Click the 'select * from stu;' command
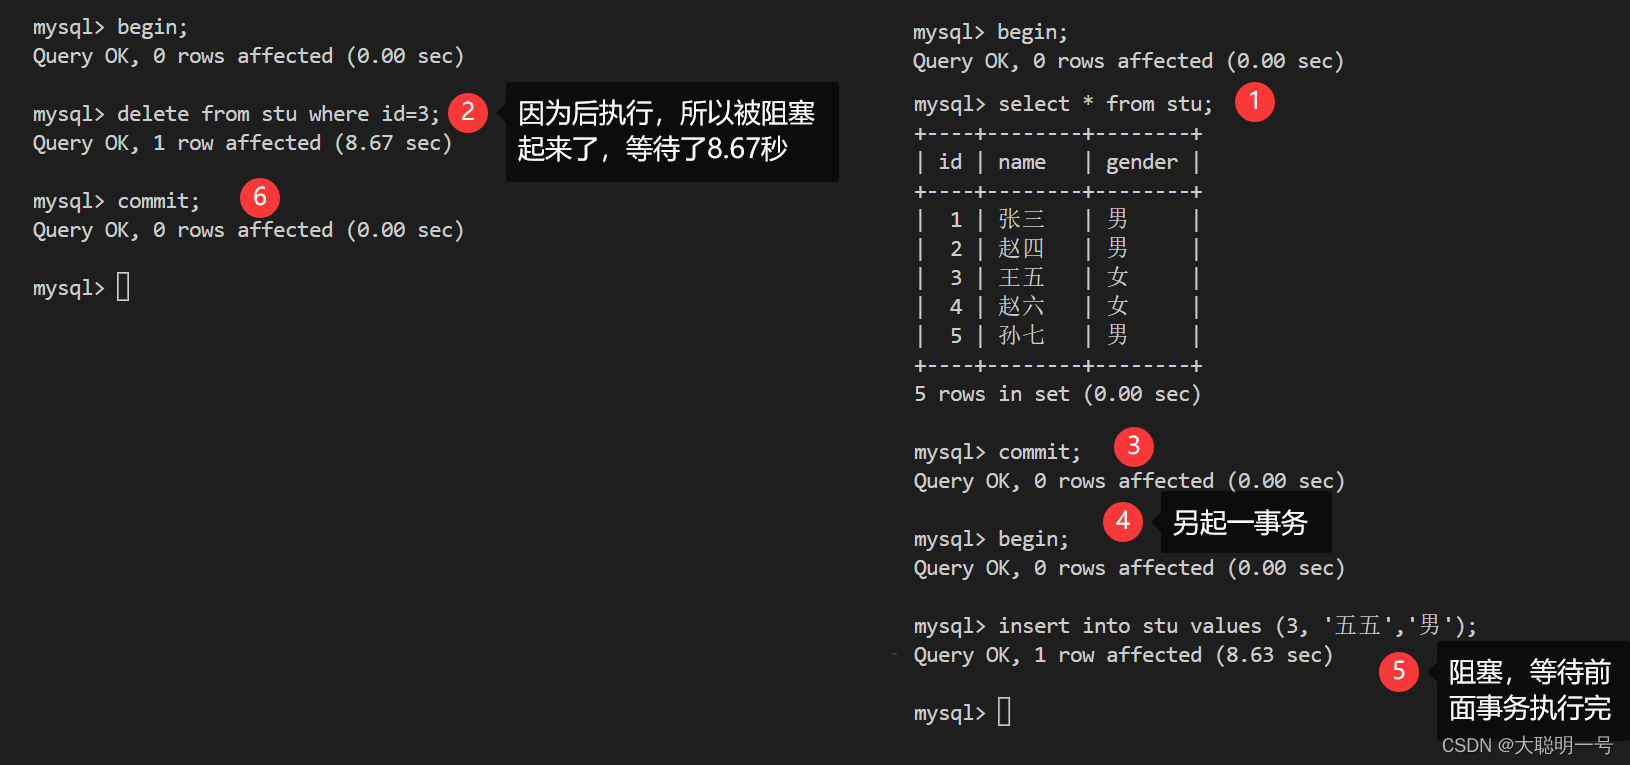 point(1105,104)
